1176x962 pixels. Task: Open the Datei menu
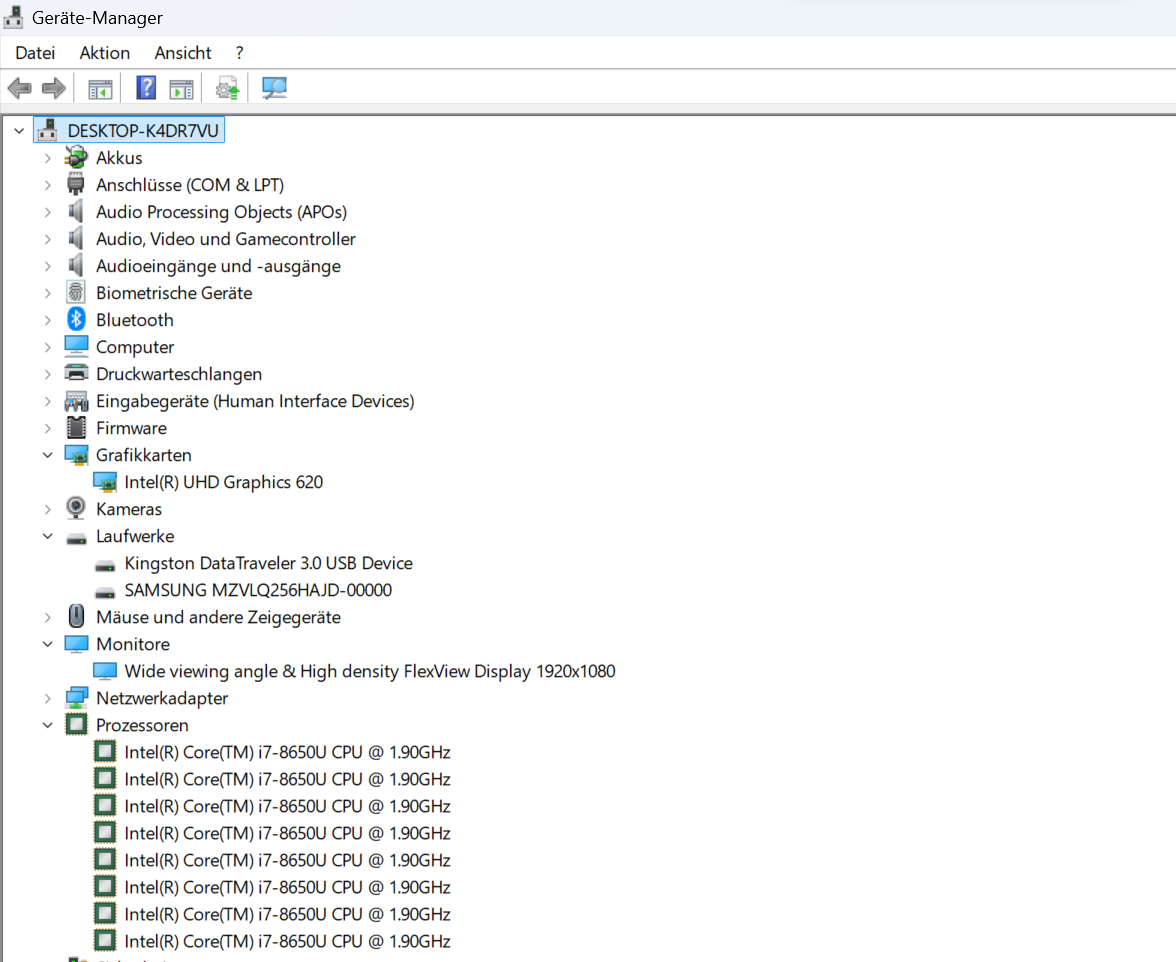tap(35, 52)
